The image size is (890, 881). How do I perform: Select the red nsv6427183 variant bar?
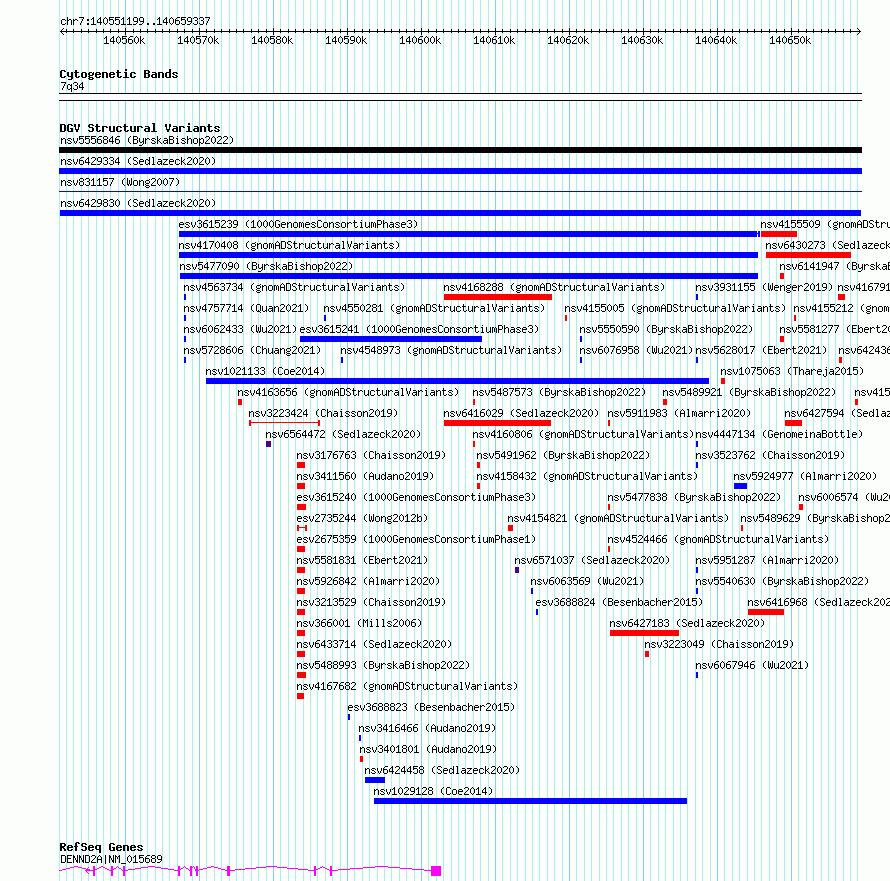coord(644,633)
